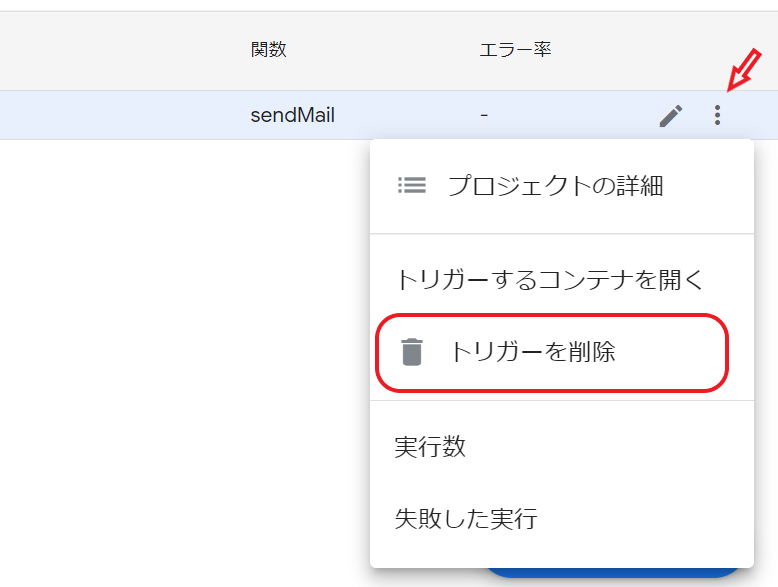Screen dimensions: 778x587
Task: Click empty part of sendMail trigger row
Action: pos(124,115)
